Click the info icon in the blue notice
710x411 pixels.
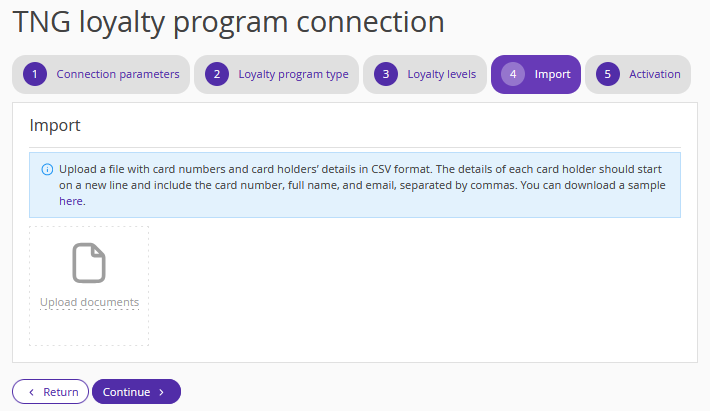click(x=47, y=169)
